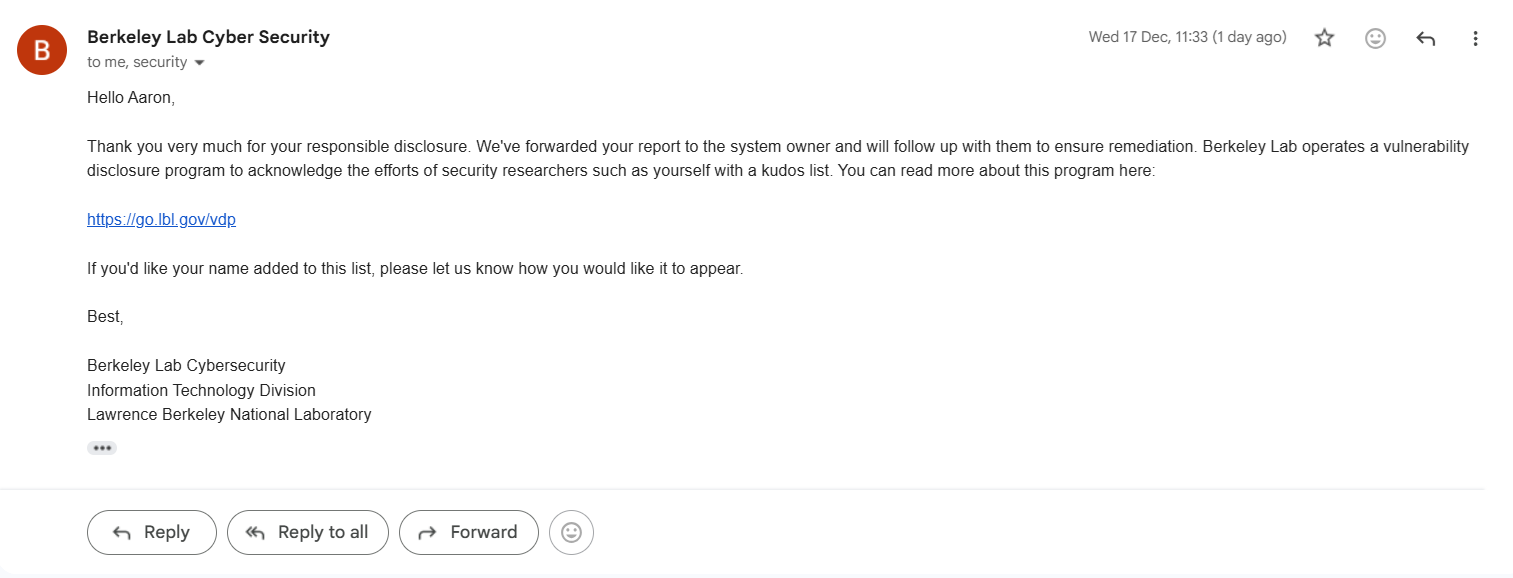
Task: Reply using the curved arrow icon
Action: coord(1424,37)
